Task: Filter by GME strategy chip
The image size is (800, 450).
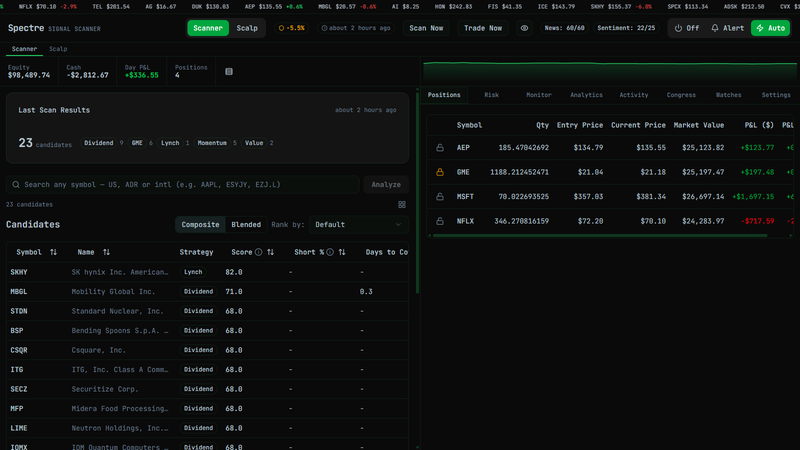Action: coord(137,143)
